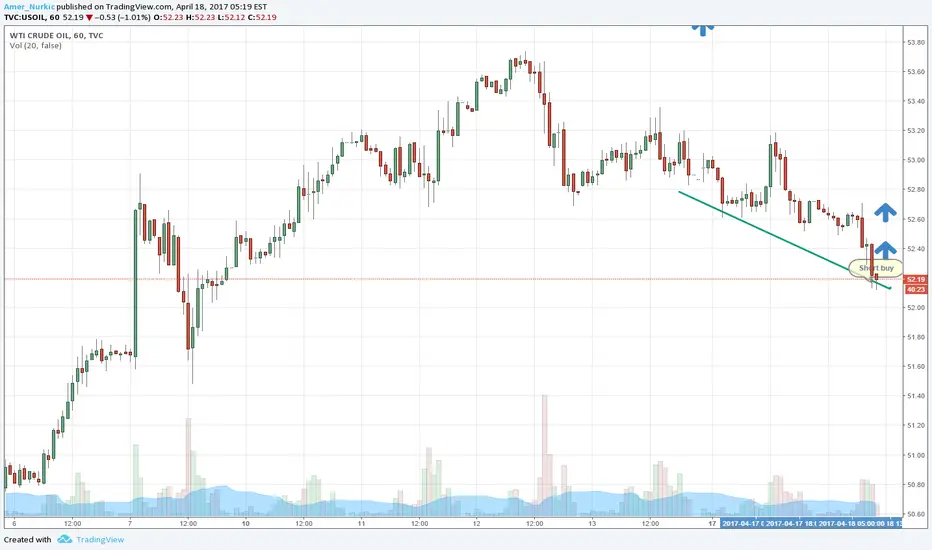Click the blue up arrow at chart top
This screenshot has width=932, height=550.
(x=703, y=30)
